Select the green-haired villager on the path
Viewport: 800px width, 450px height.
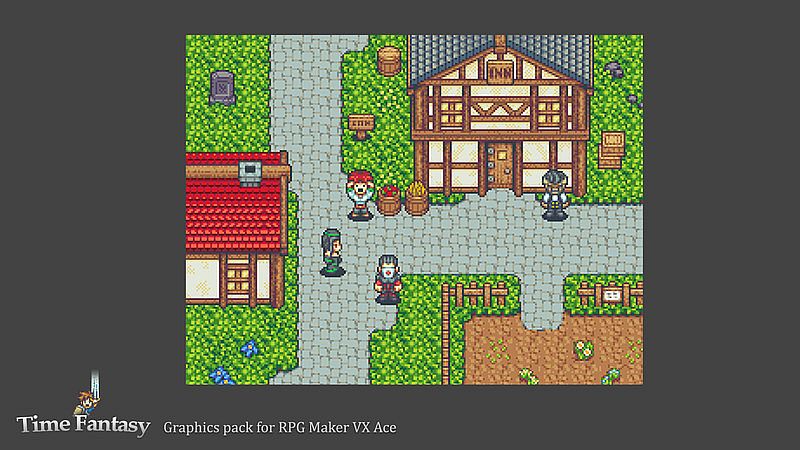point(332,253)
